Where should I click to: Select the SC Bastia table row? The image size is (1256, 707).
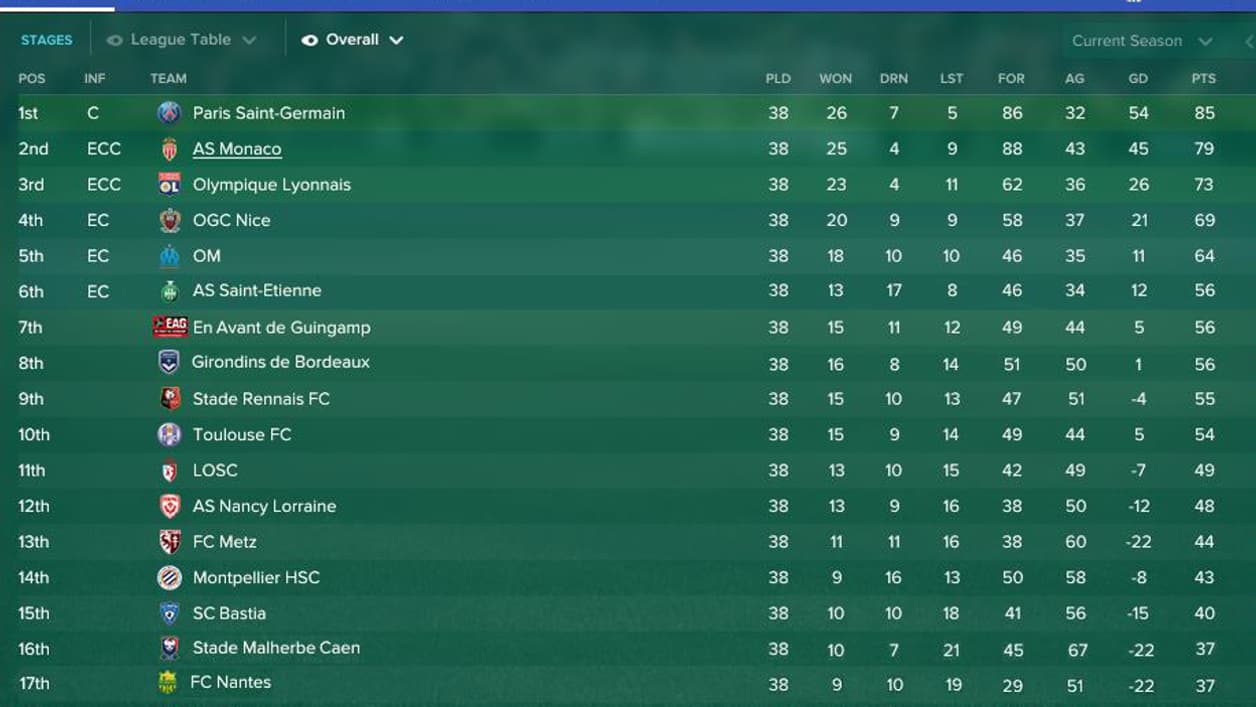[x=628, y=613]
